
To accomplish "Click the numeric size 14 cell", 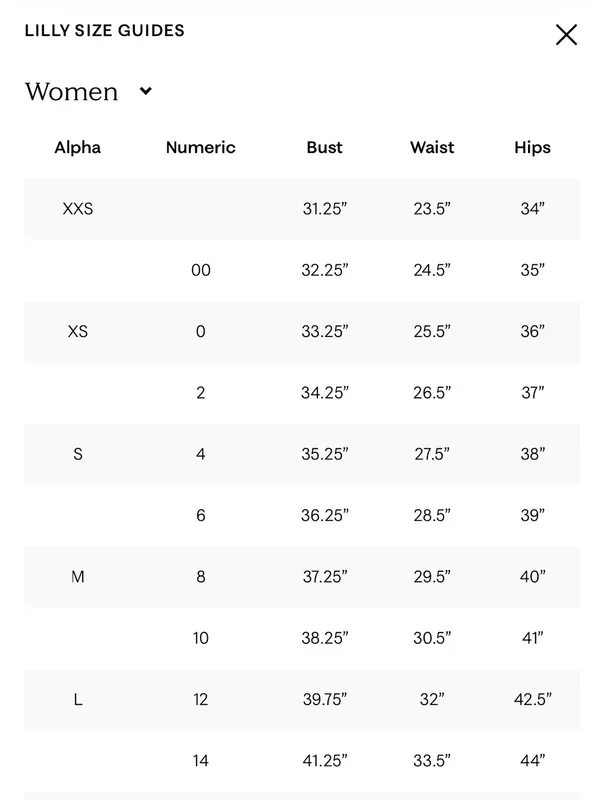I will [201, 761].
